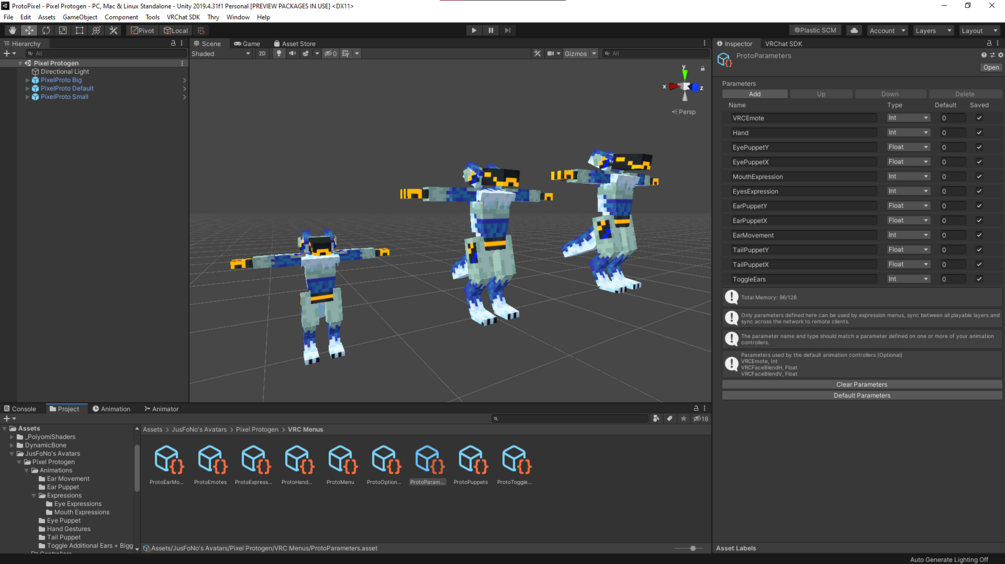1005x564 pixels.
Task: Open Type dropdown for VRCEmote
Action: pos(908,118)
